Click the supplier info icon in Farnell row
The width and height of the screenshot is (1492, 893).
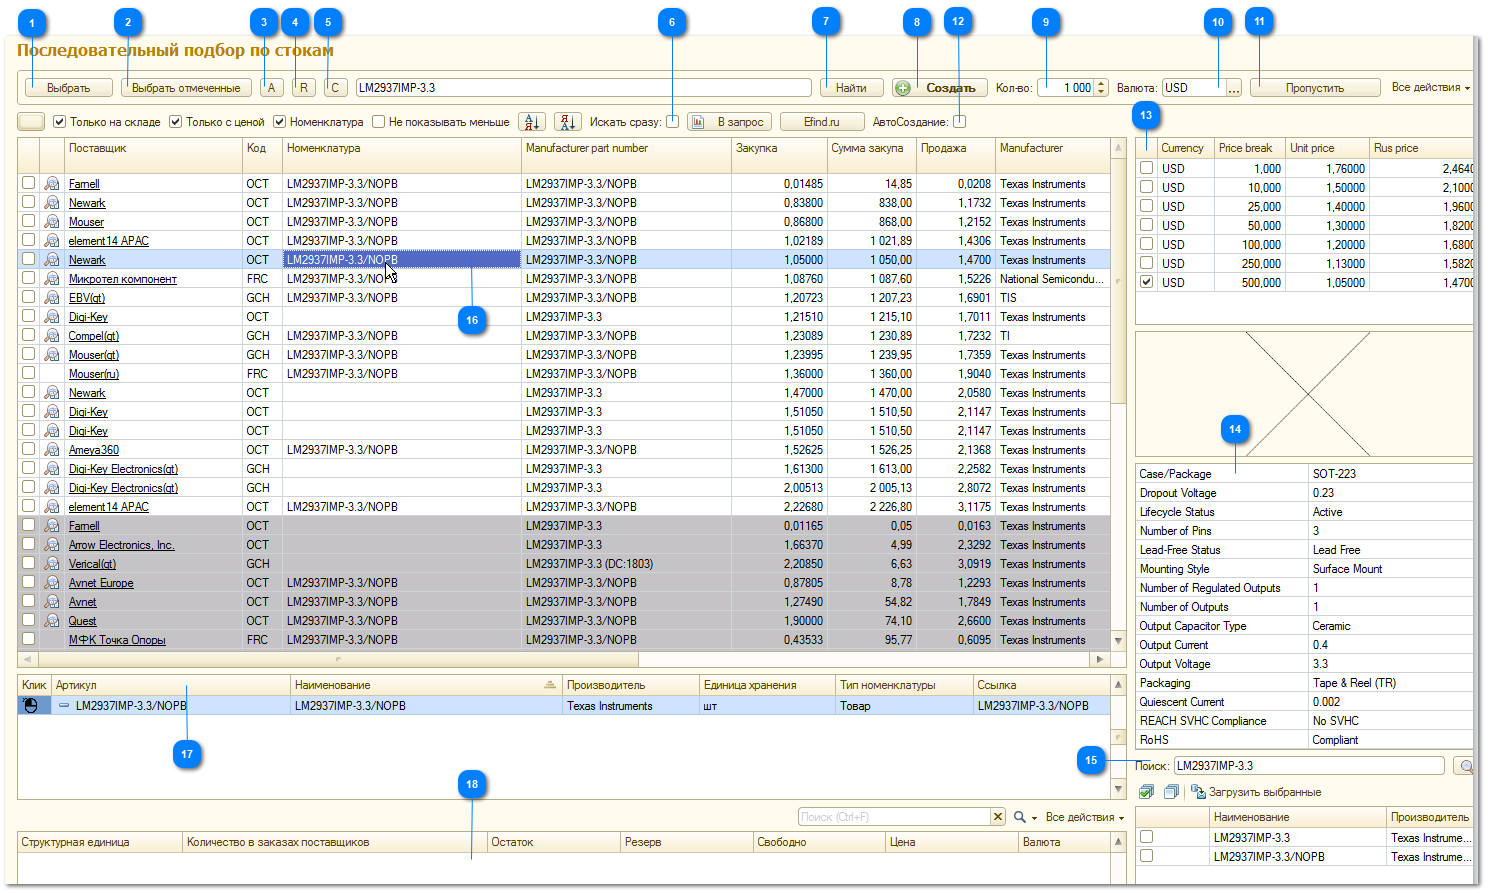52,184
